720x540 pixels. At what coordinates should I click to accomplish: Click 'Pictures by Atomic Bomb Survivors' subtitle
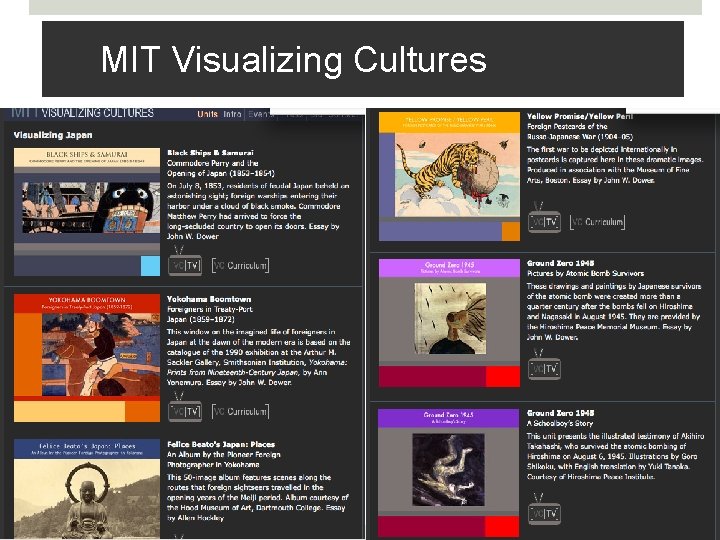[585, 273]
